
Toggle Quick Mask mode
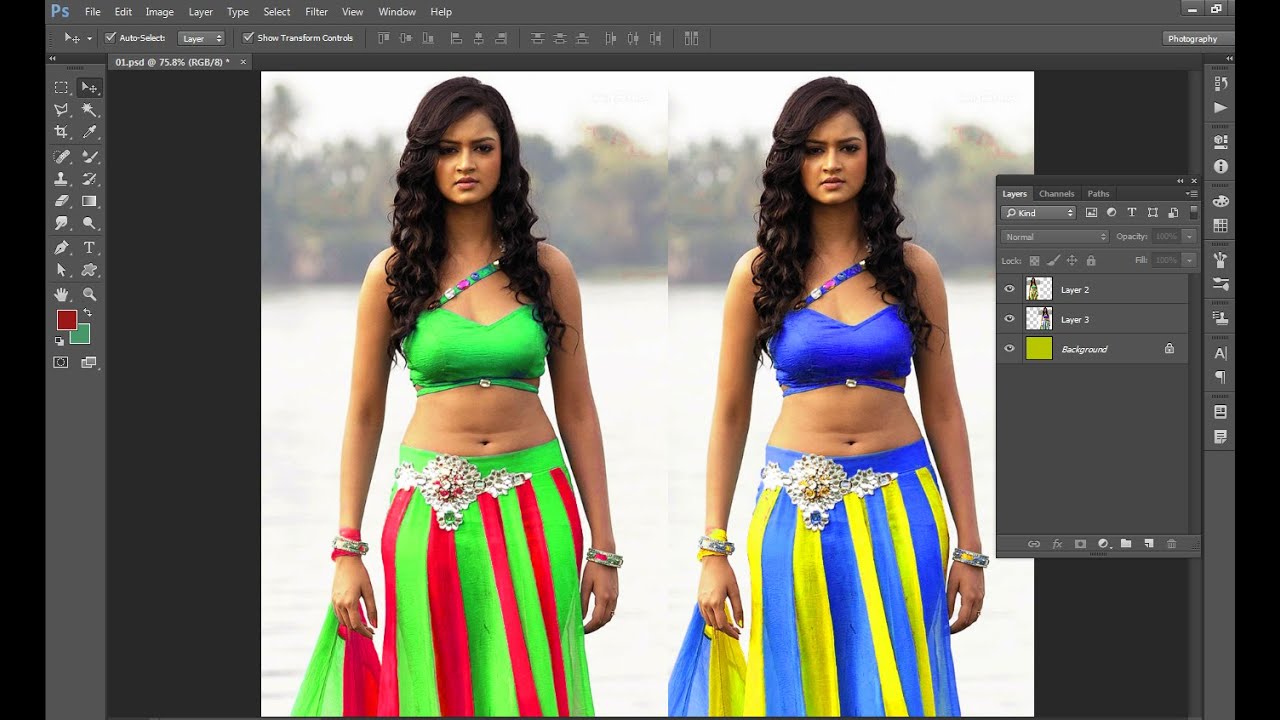[x=61, y=362]
